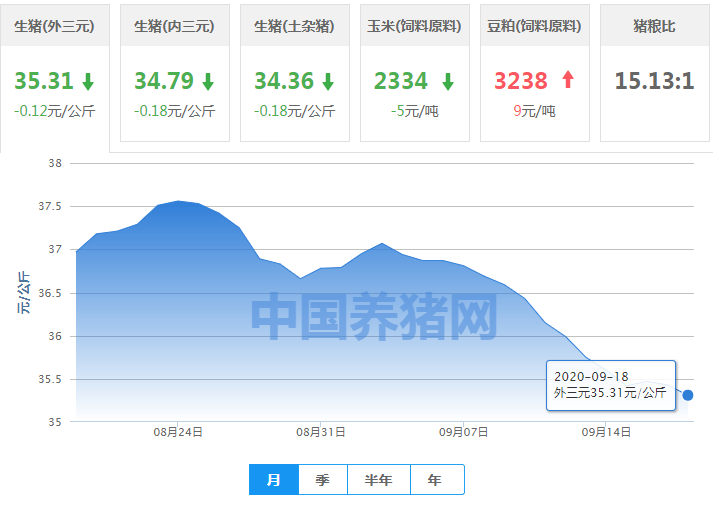Screen dimensions: 713x505
Task: Select the 生猪(内三元) price tab
Action: coord(175,73)
